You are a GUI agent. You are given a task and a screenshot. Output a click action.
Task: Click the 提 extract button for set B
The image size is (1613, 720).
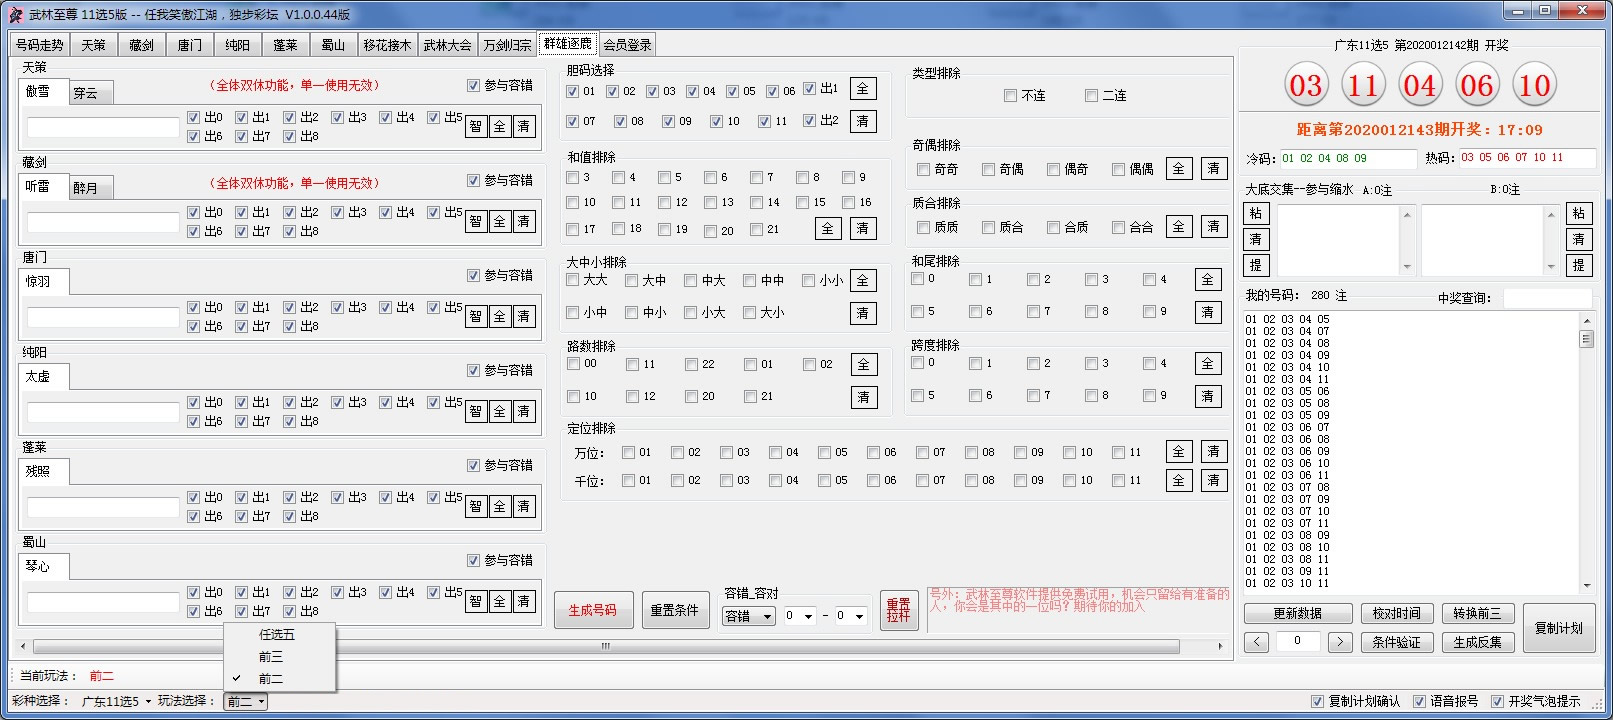point(1578,265)
